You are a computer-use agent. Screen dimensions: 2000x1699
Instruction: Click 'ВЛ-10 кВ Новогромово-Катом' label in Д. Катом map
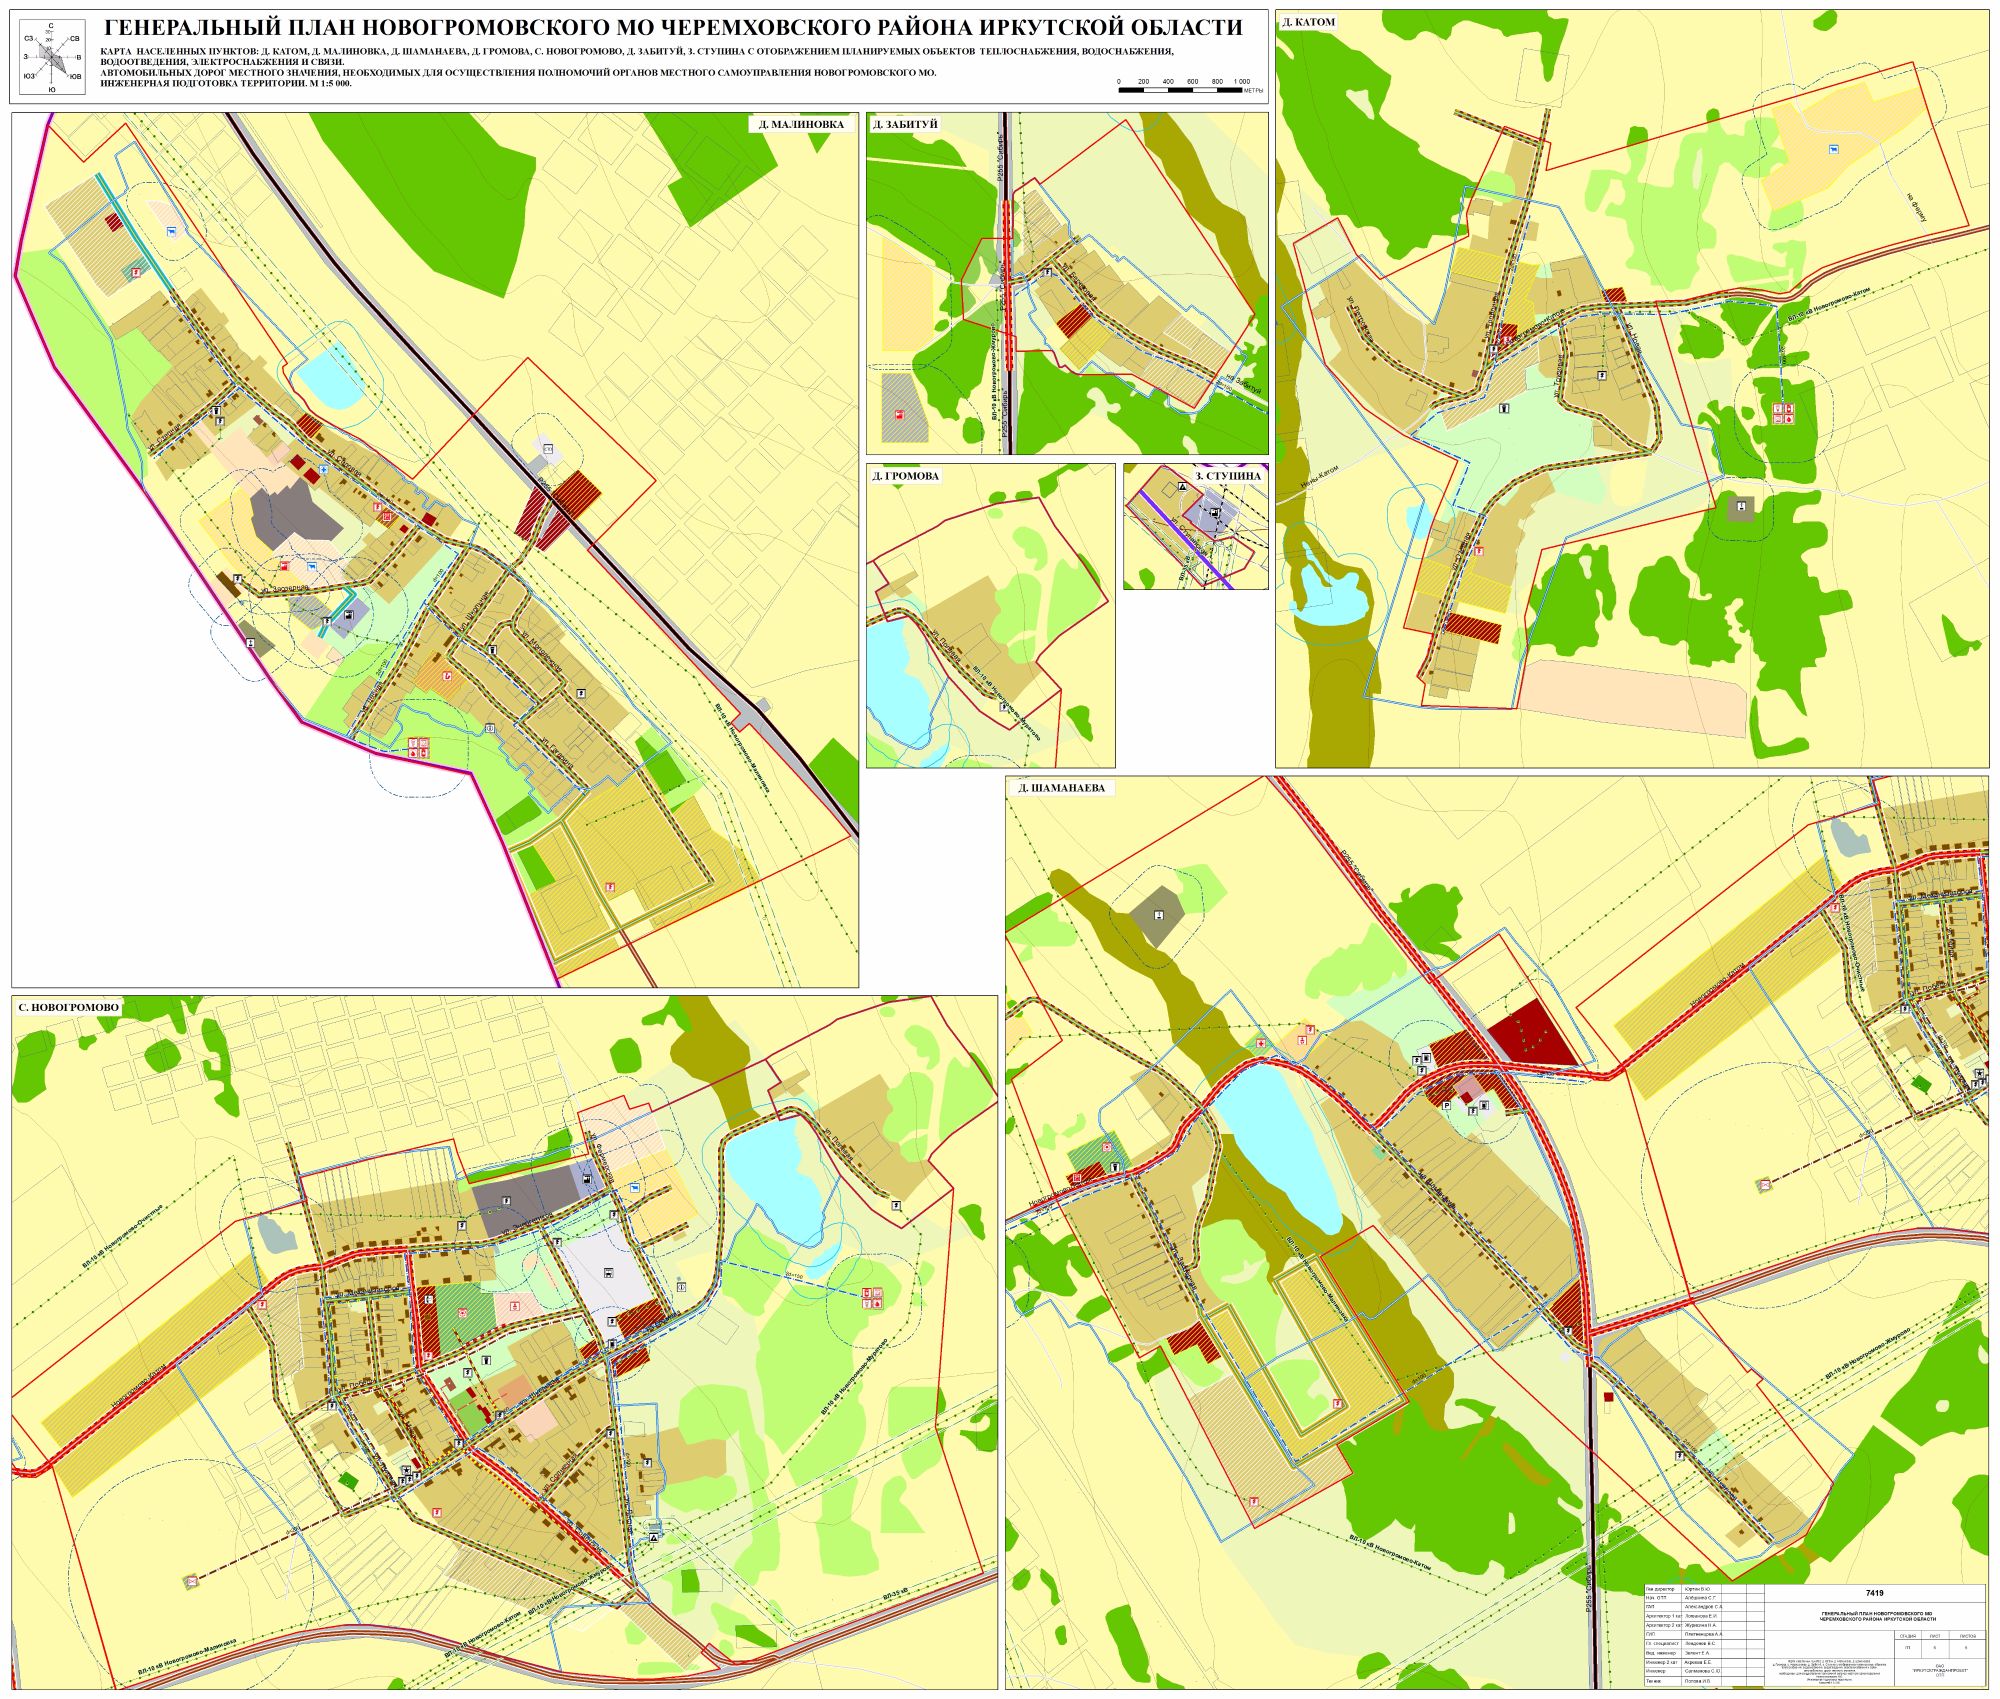pyautogui.click(x=1828, y=306)
